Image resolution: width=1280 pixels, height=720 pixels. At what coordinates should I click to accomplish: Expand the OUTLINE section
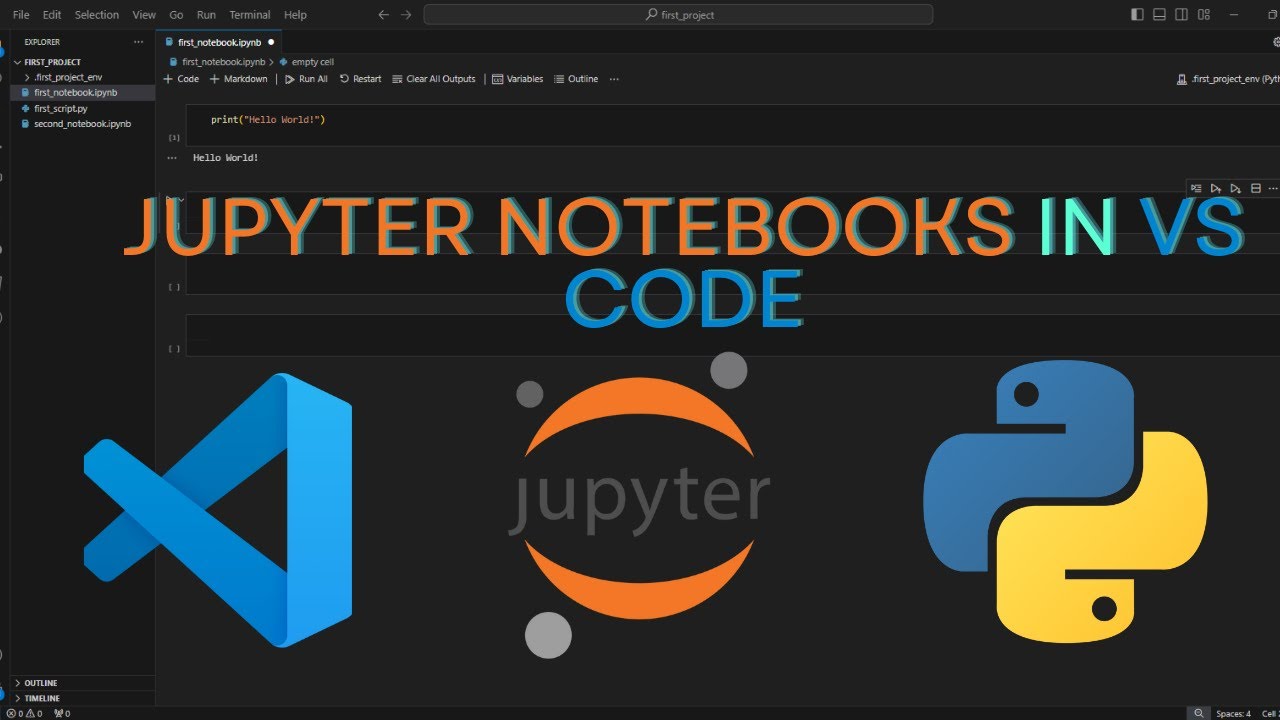83,683
